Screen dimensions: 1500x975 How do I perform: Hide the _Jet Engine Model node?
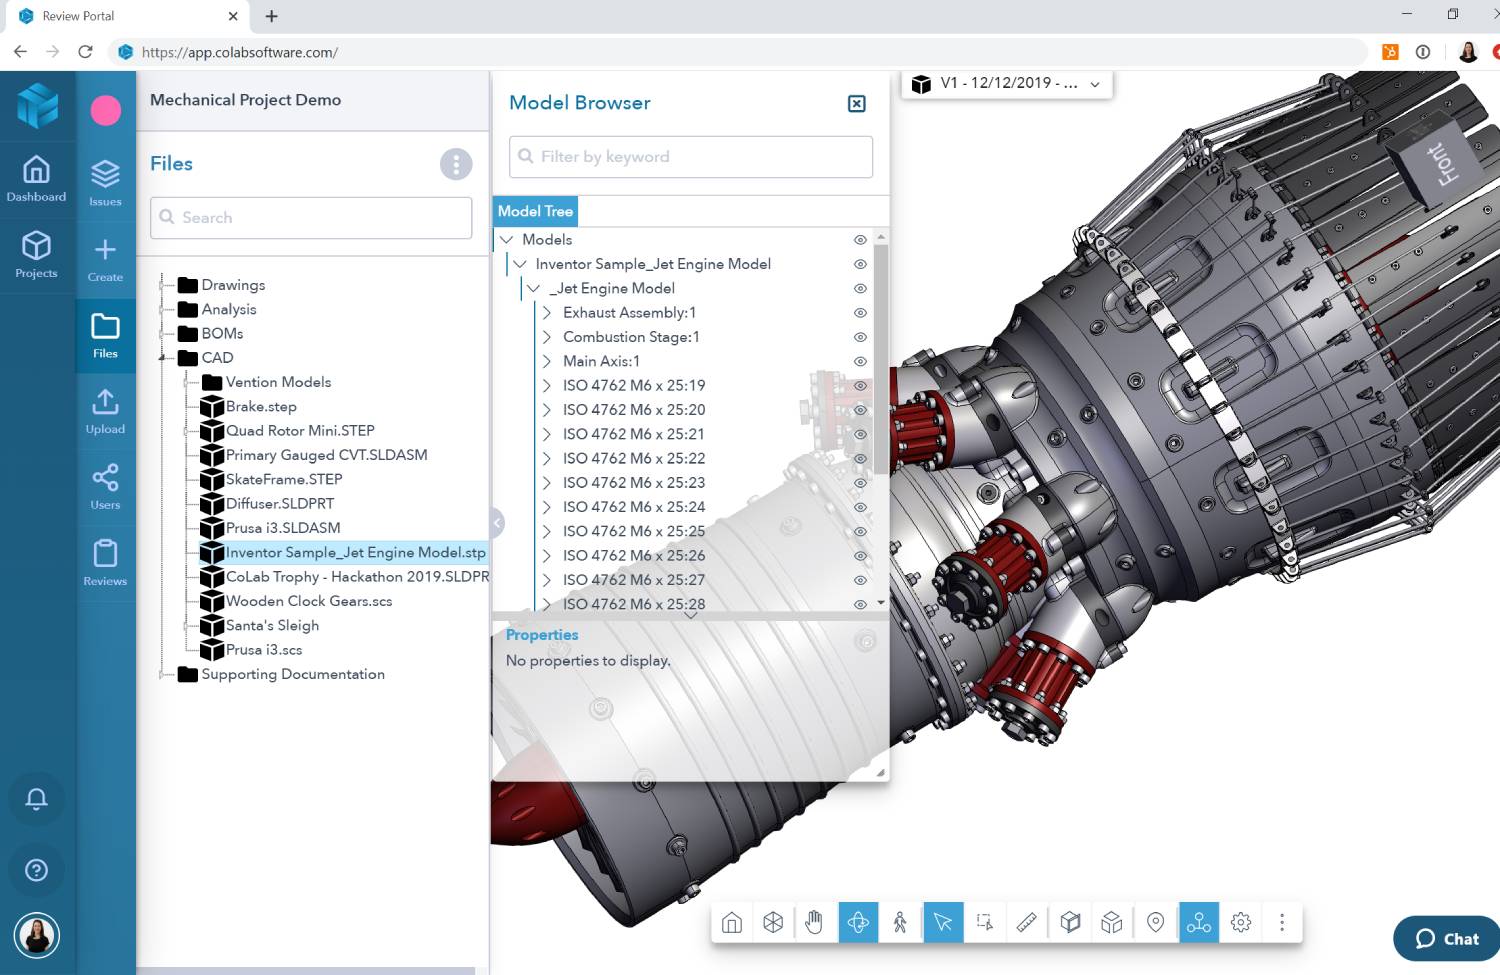[x=860, y=288]
